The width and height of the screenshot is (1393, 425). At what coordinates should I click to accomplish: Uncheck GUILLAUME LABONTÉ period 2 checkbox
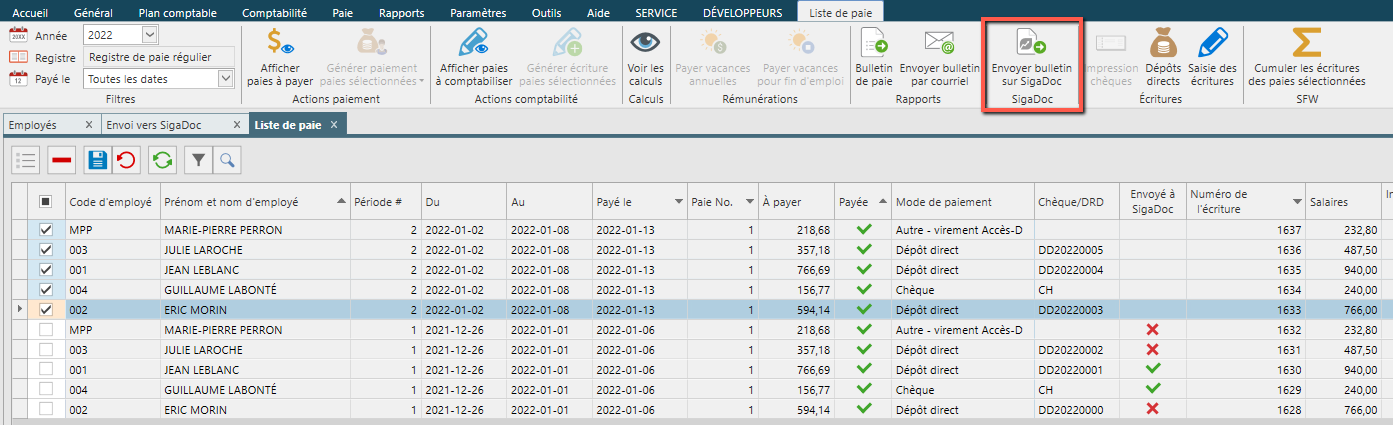tap(46, 289)
